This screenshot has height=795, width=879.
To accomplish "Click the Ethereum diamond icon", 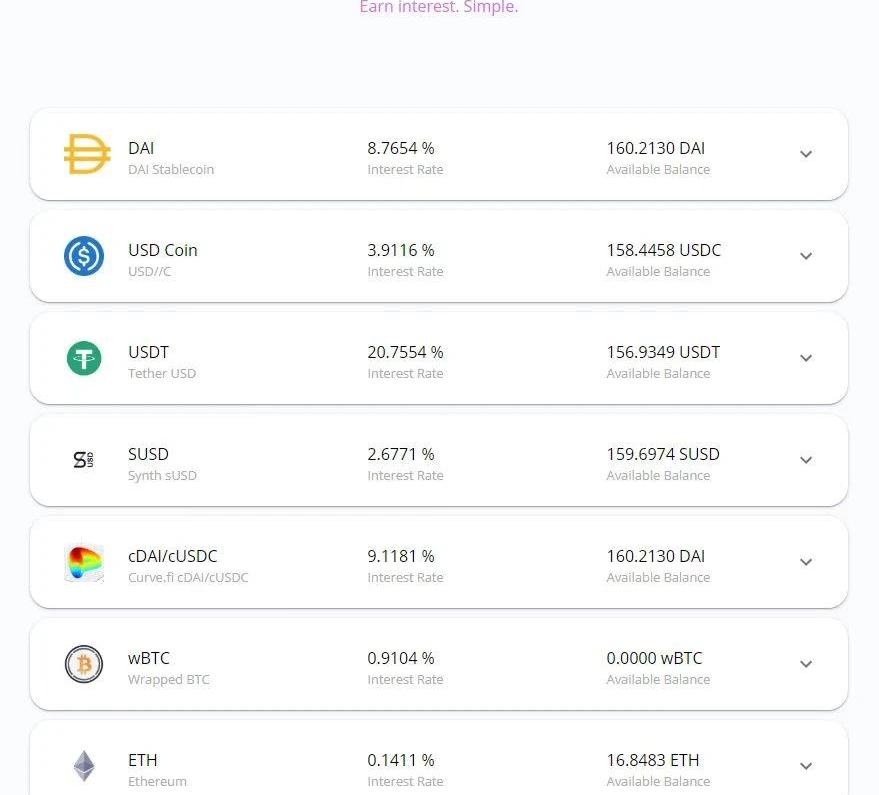I will coord(84,767).
